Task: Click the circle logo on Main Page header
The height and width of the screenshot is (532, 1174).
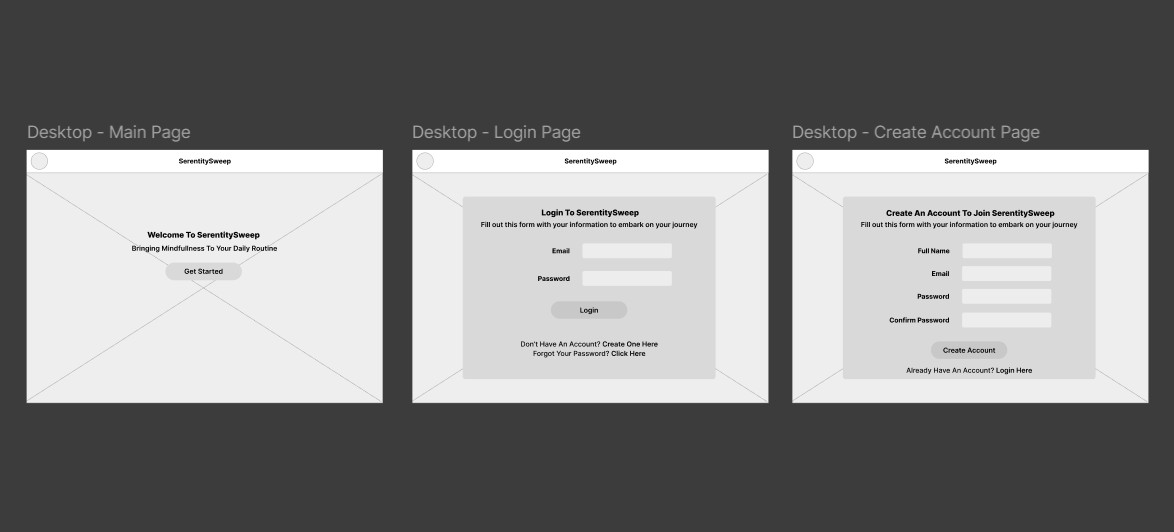Action: click(x=39, y=161)
